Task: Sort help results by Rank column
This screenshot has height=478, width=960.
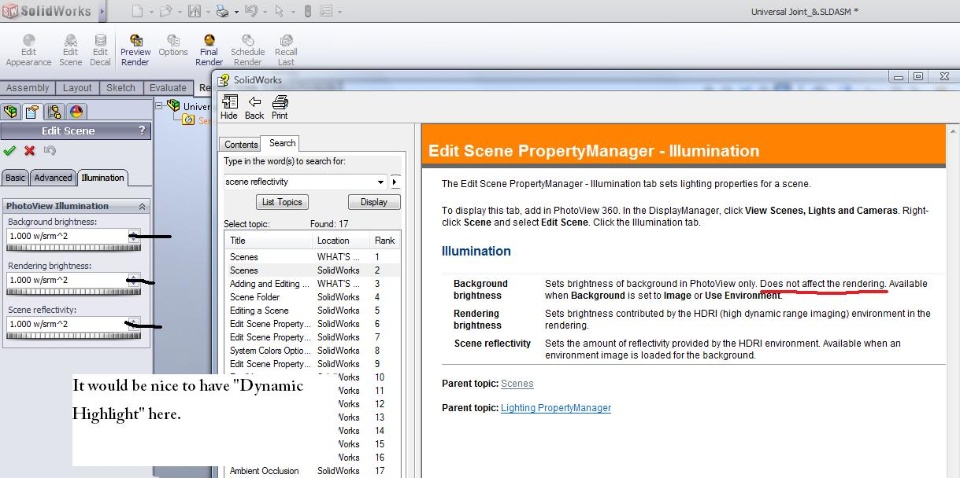Action: click(384, 241)
